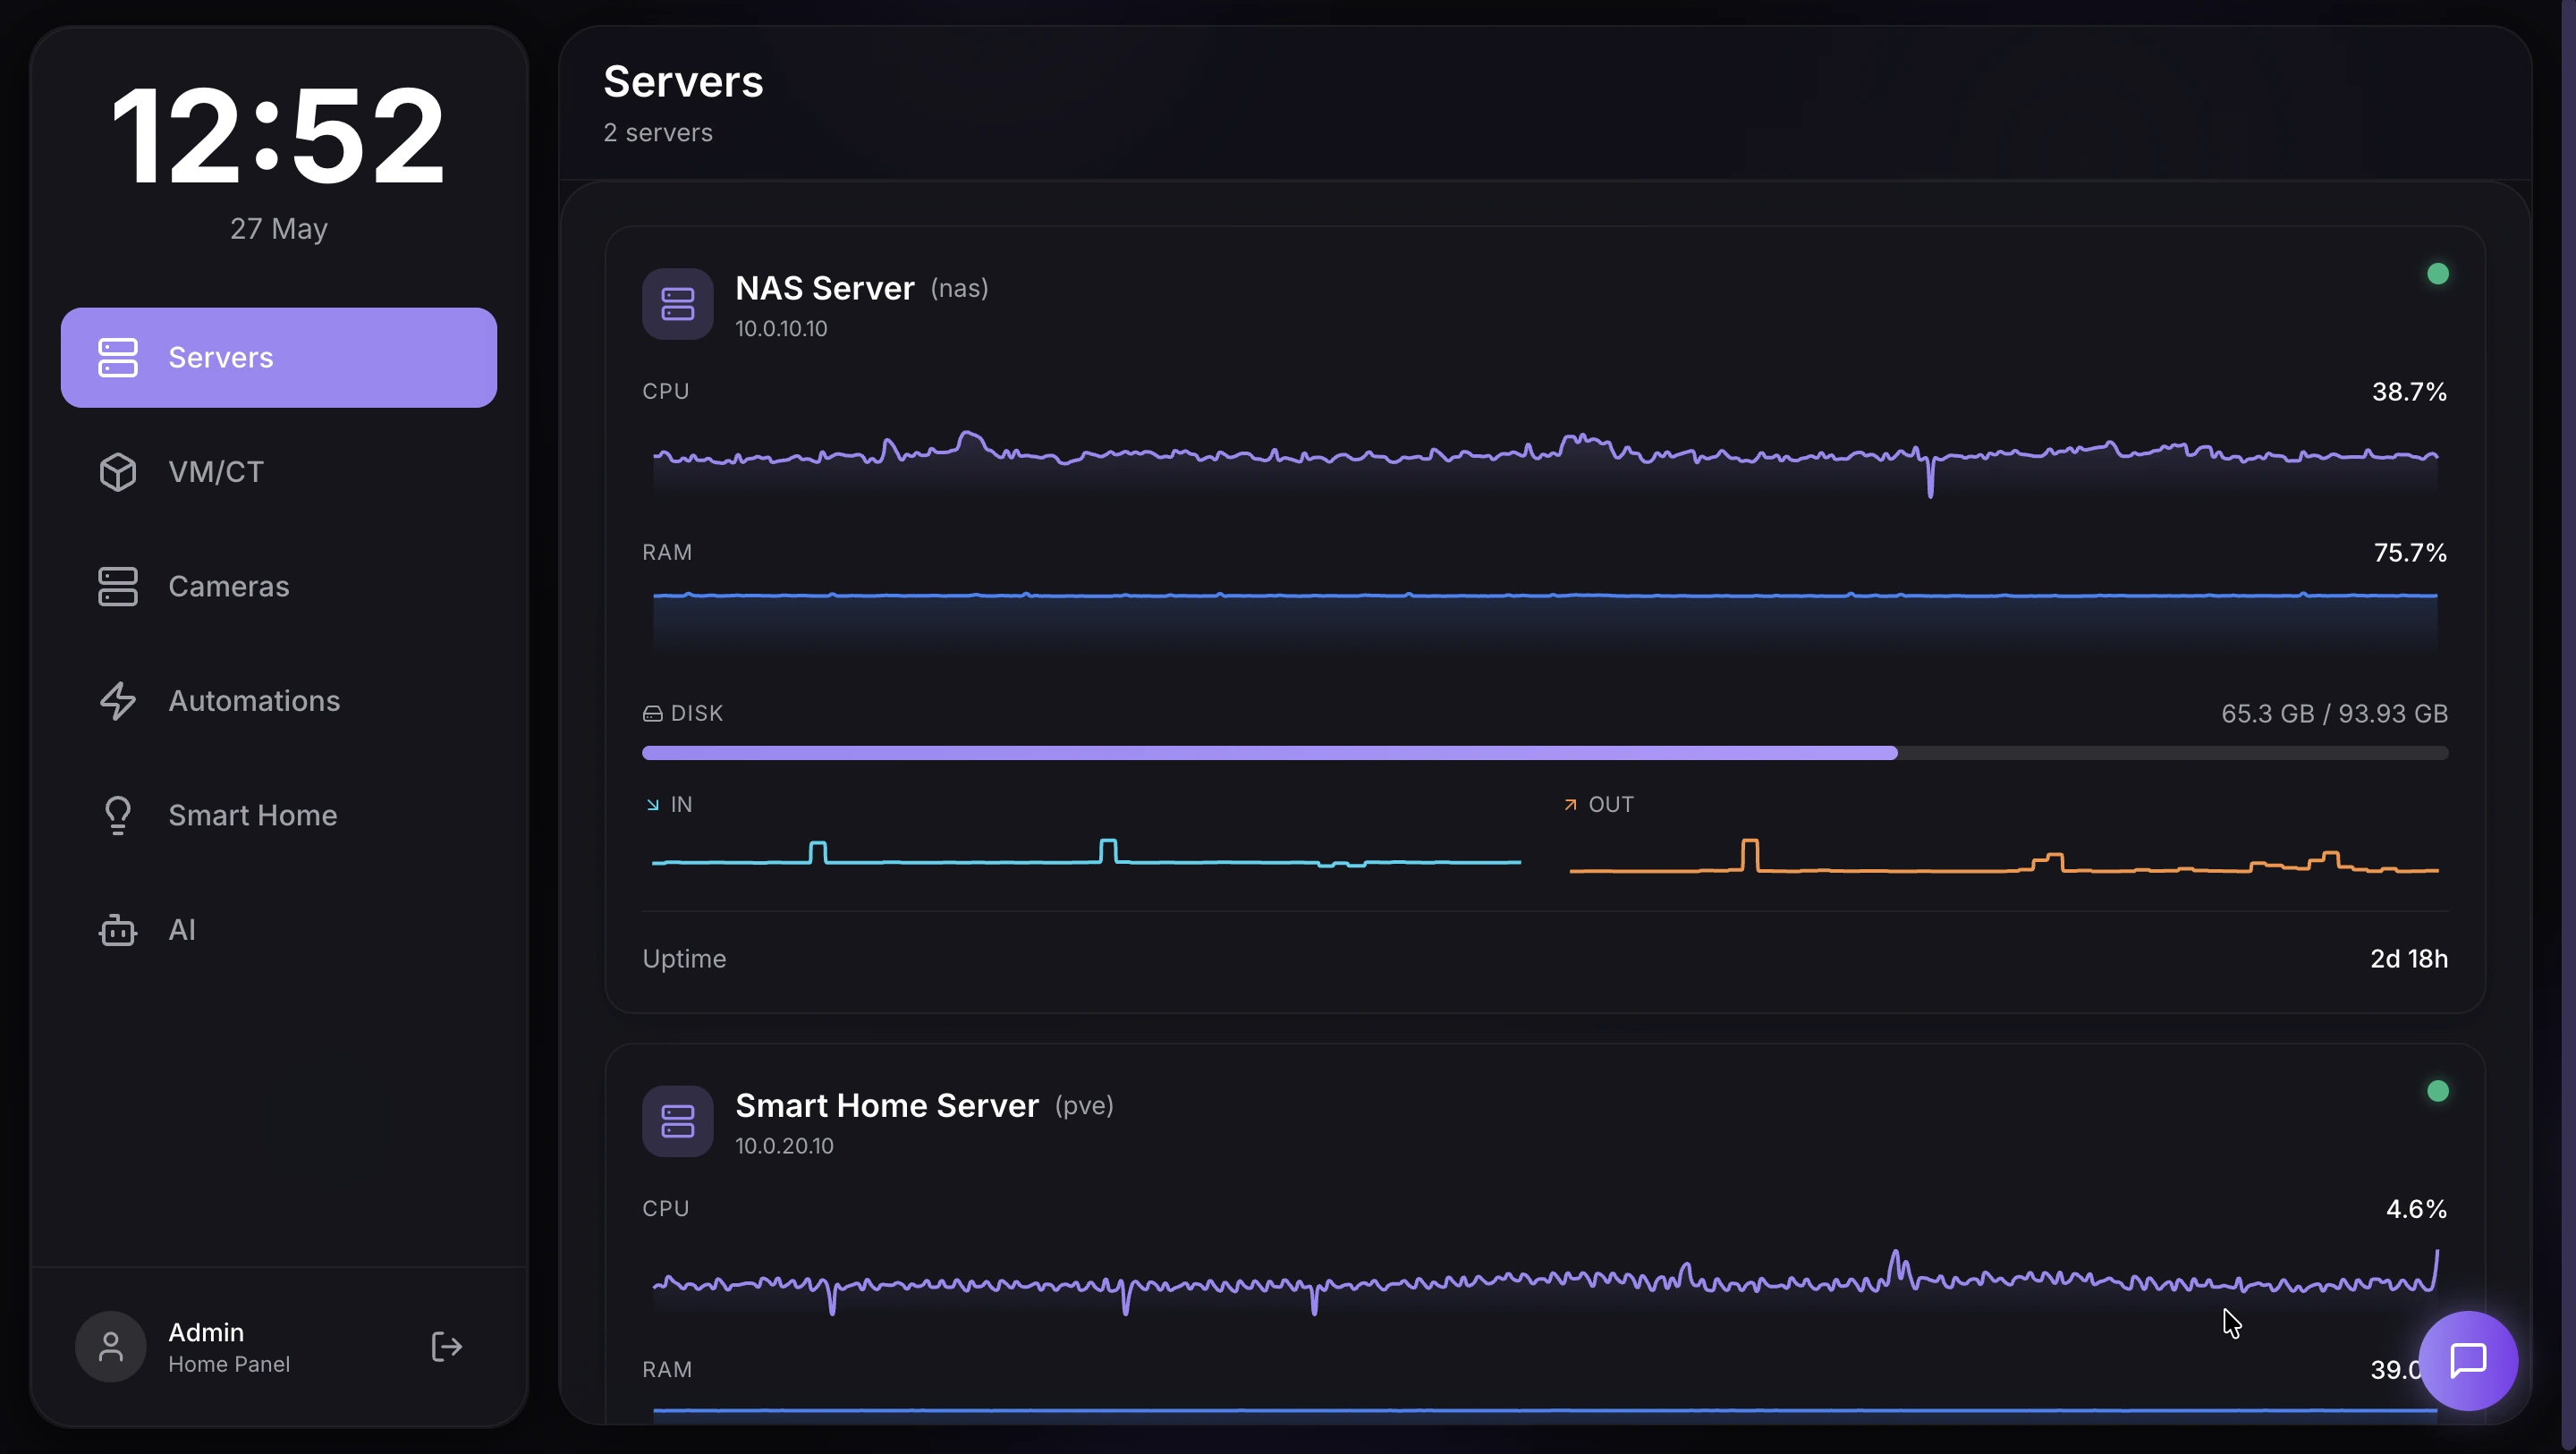Click the Smart Home Server title

pos(887,1105)
